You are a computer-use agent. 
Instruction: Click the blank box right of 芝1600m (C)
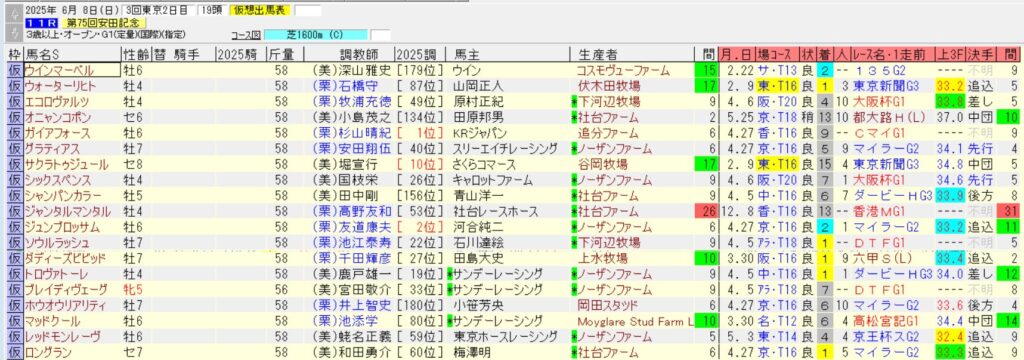381,35
